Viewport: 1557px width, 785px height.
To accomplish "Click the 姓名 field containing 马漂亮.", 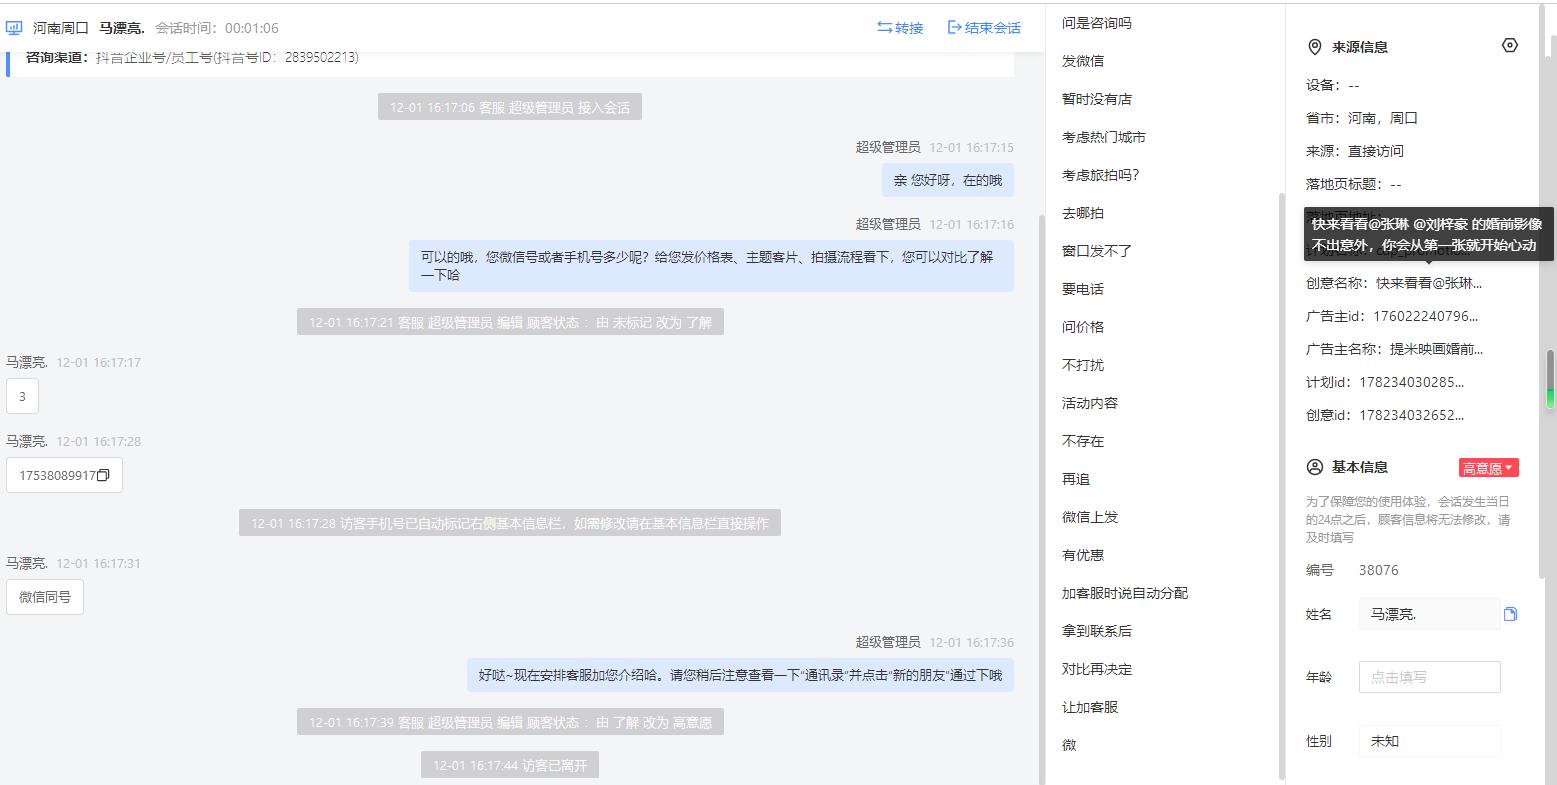I will [1429, 614].
